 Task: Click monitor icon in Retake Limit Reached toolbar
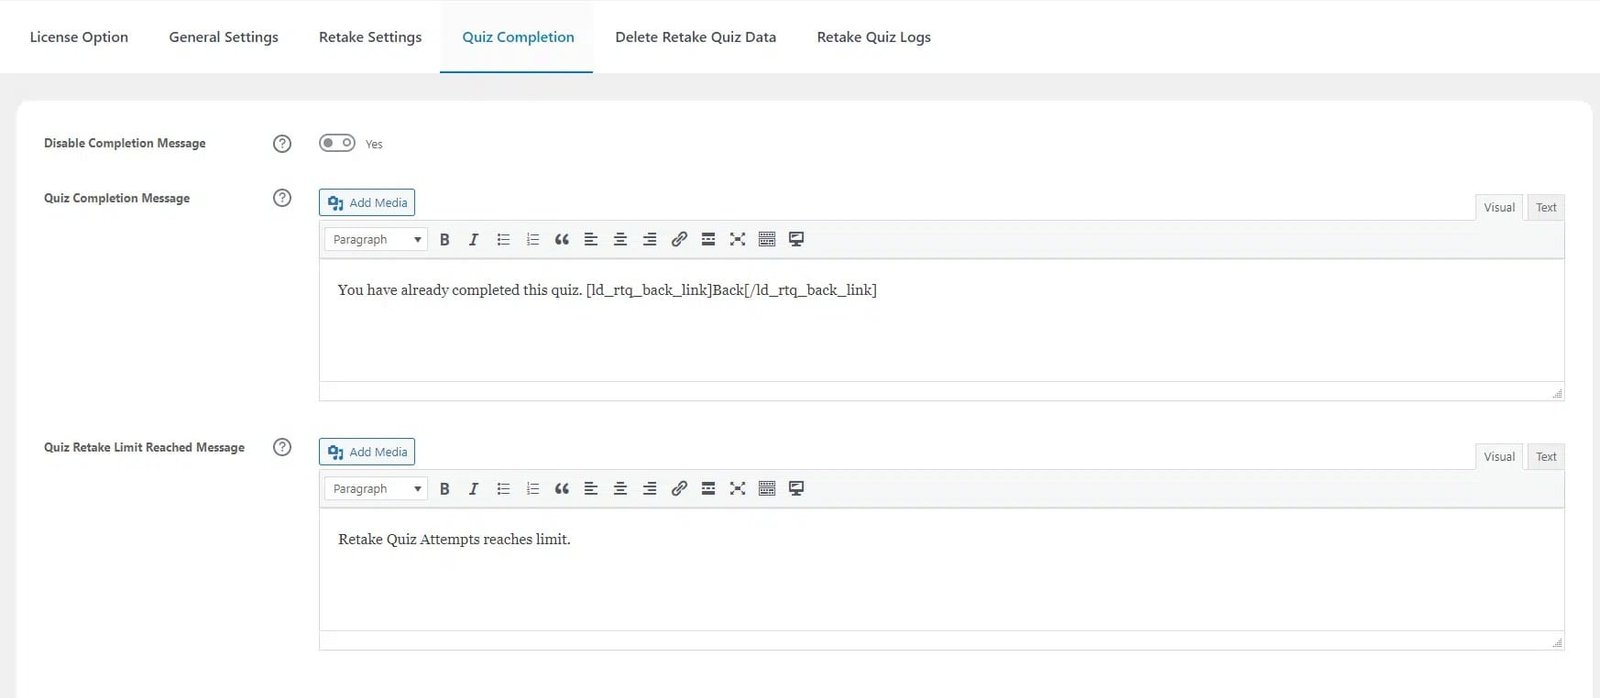pos(796,488)
